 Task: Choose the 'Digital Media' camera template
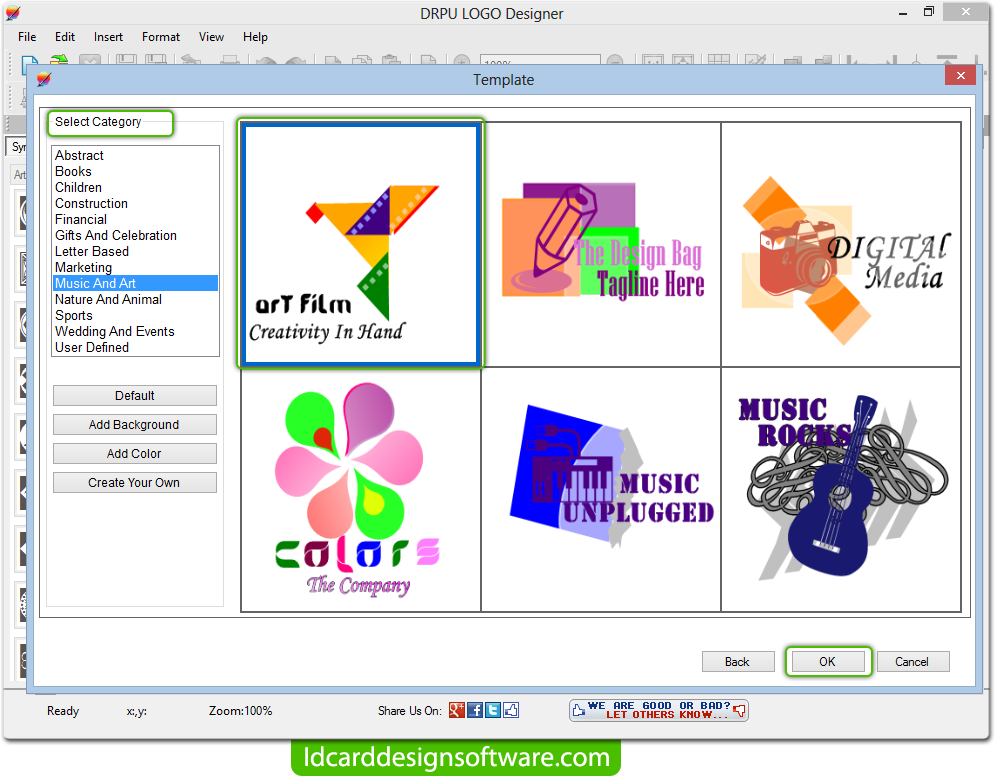tap(840, 244)
